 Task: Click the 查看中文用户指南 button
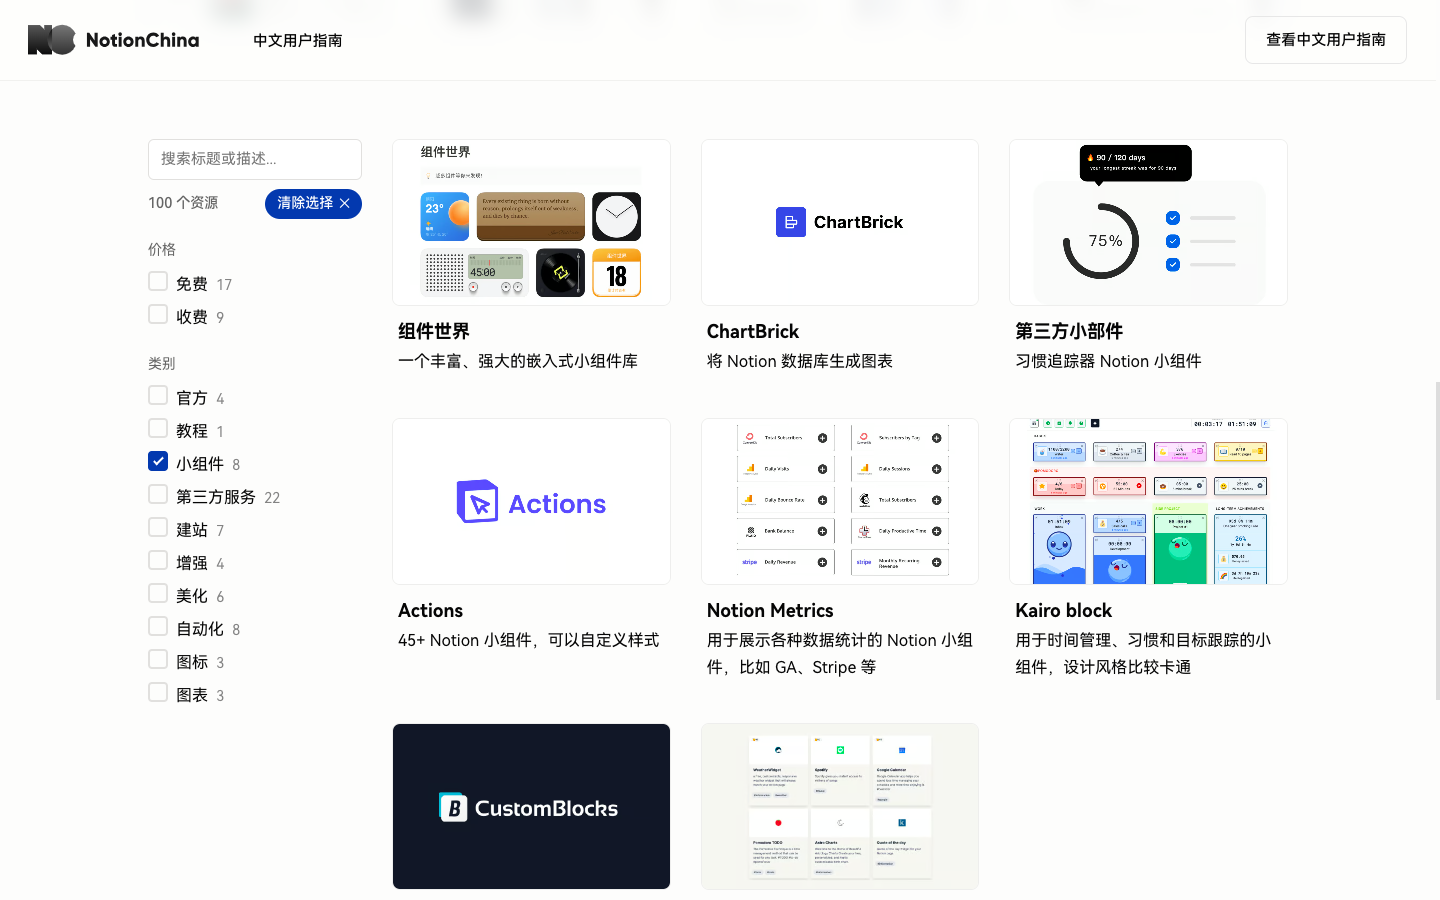pos(1325,40)
